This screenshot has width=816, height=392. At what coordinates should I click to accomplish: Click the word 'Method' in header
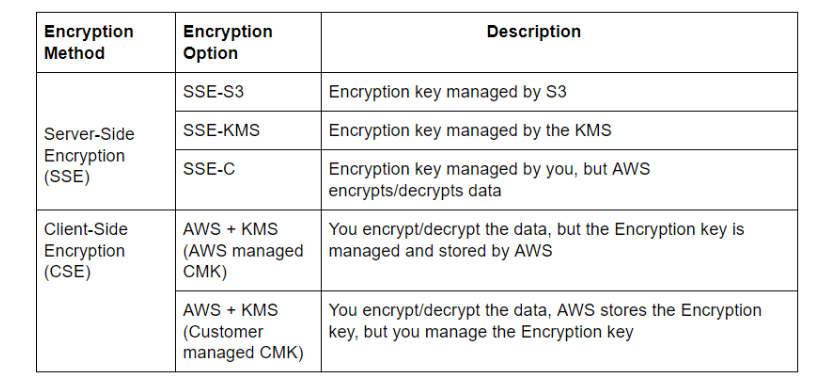click(74, 53)
